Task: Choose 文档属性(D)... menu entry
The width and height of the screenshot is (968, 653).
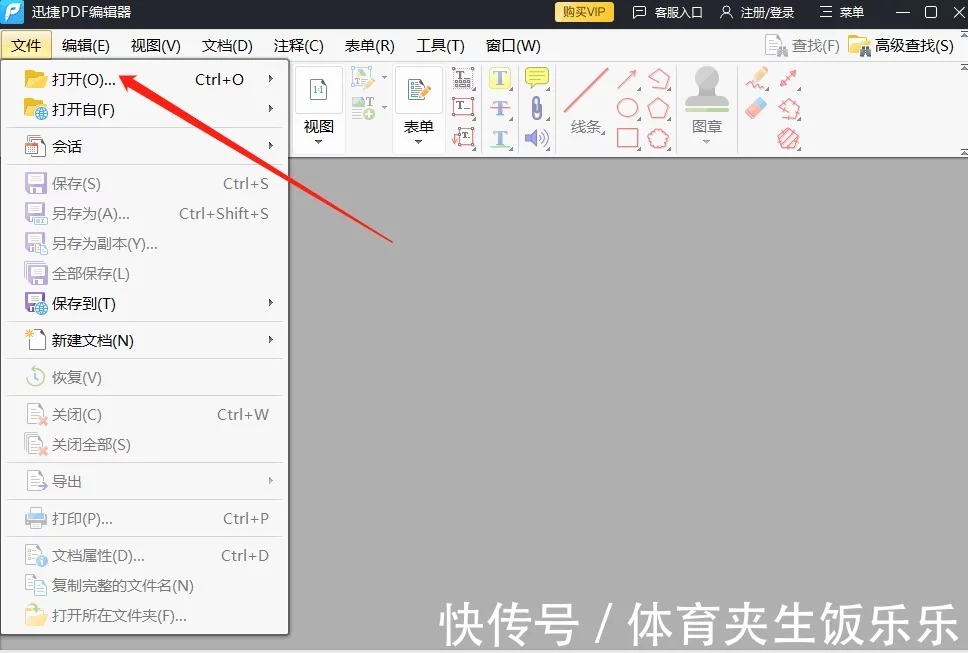Action: [146, 555]
